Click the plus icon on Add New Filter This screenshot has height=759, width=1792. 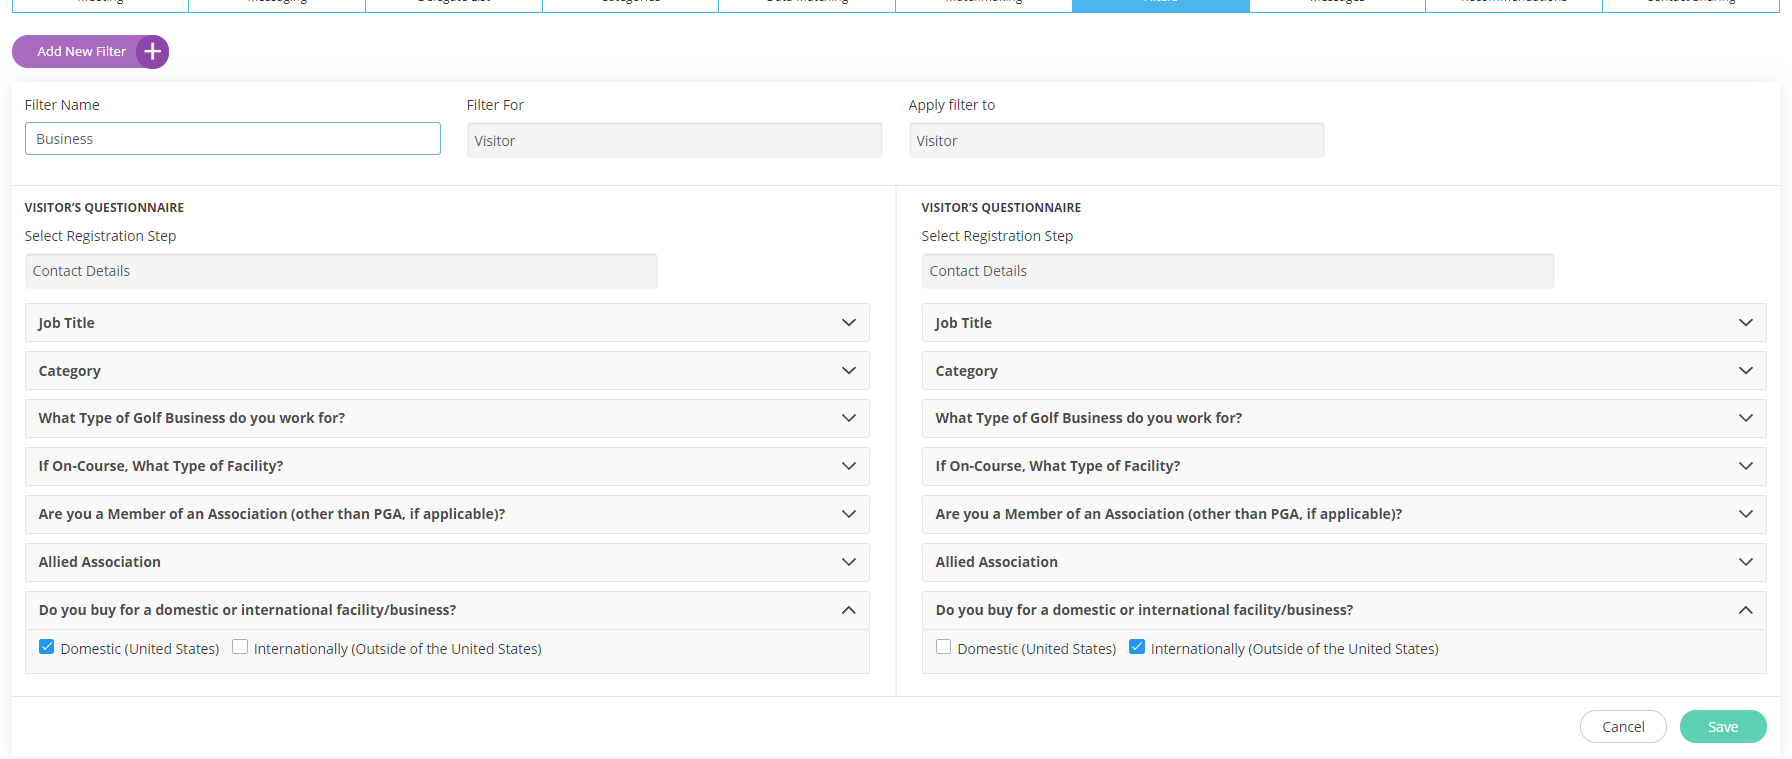152,52
